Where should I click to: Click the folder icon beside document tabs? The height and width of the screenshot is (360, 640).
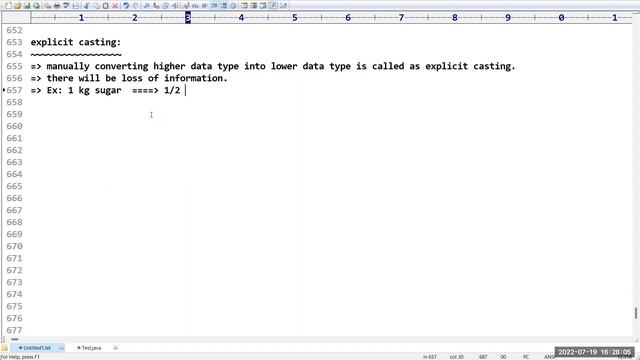pos(4,348)
